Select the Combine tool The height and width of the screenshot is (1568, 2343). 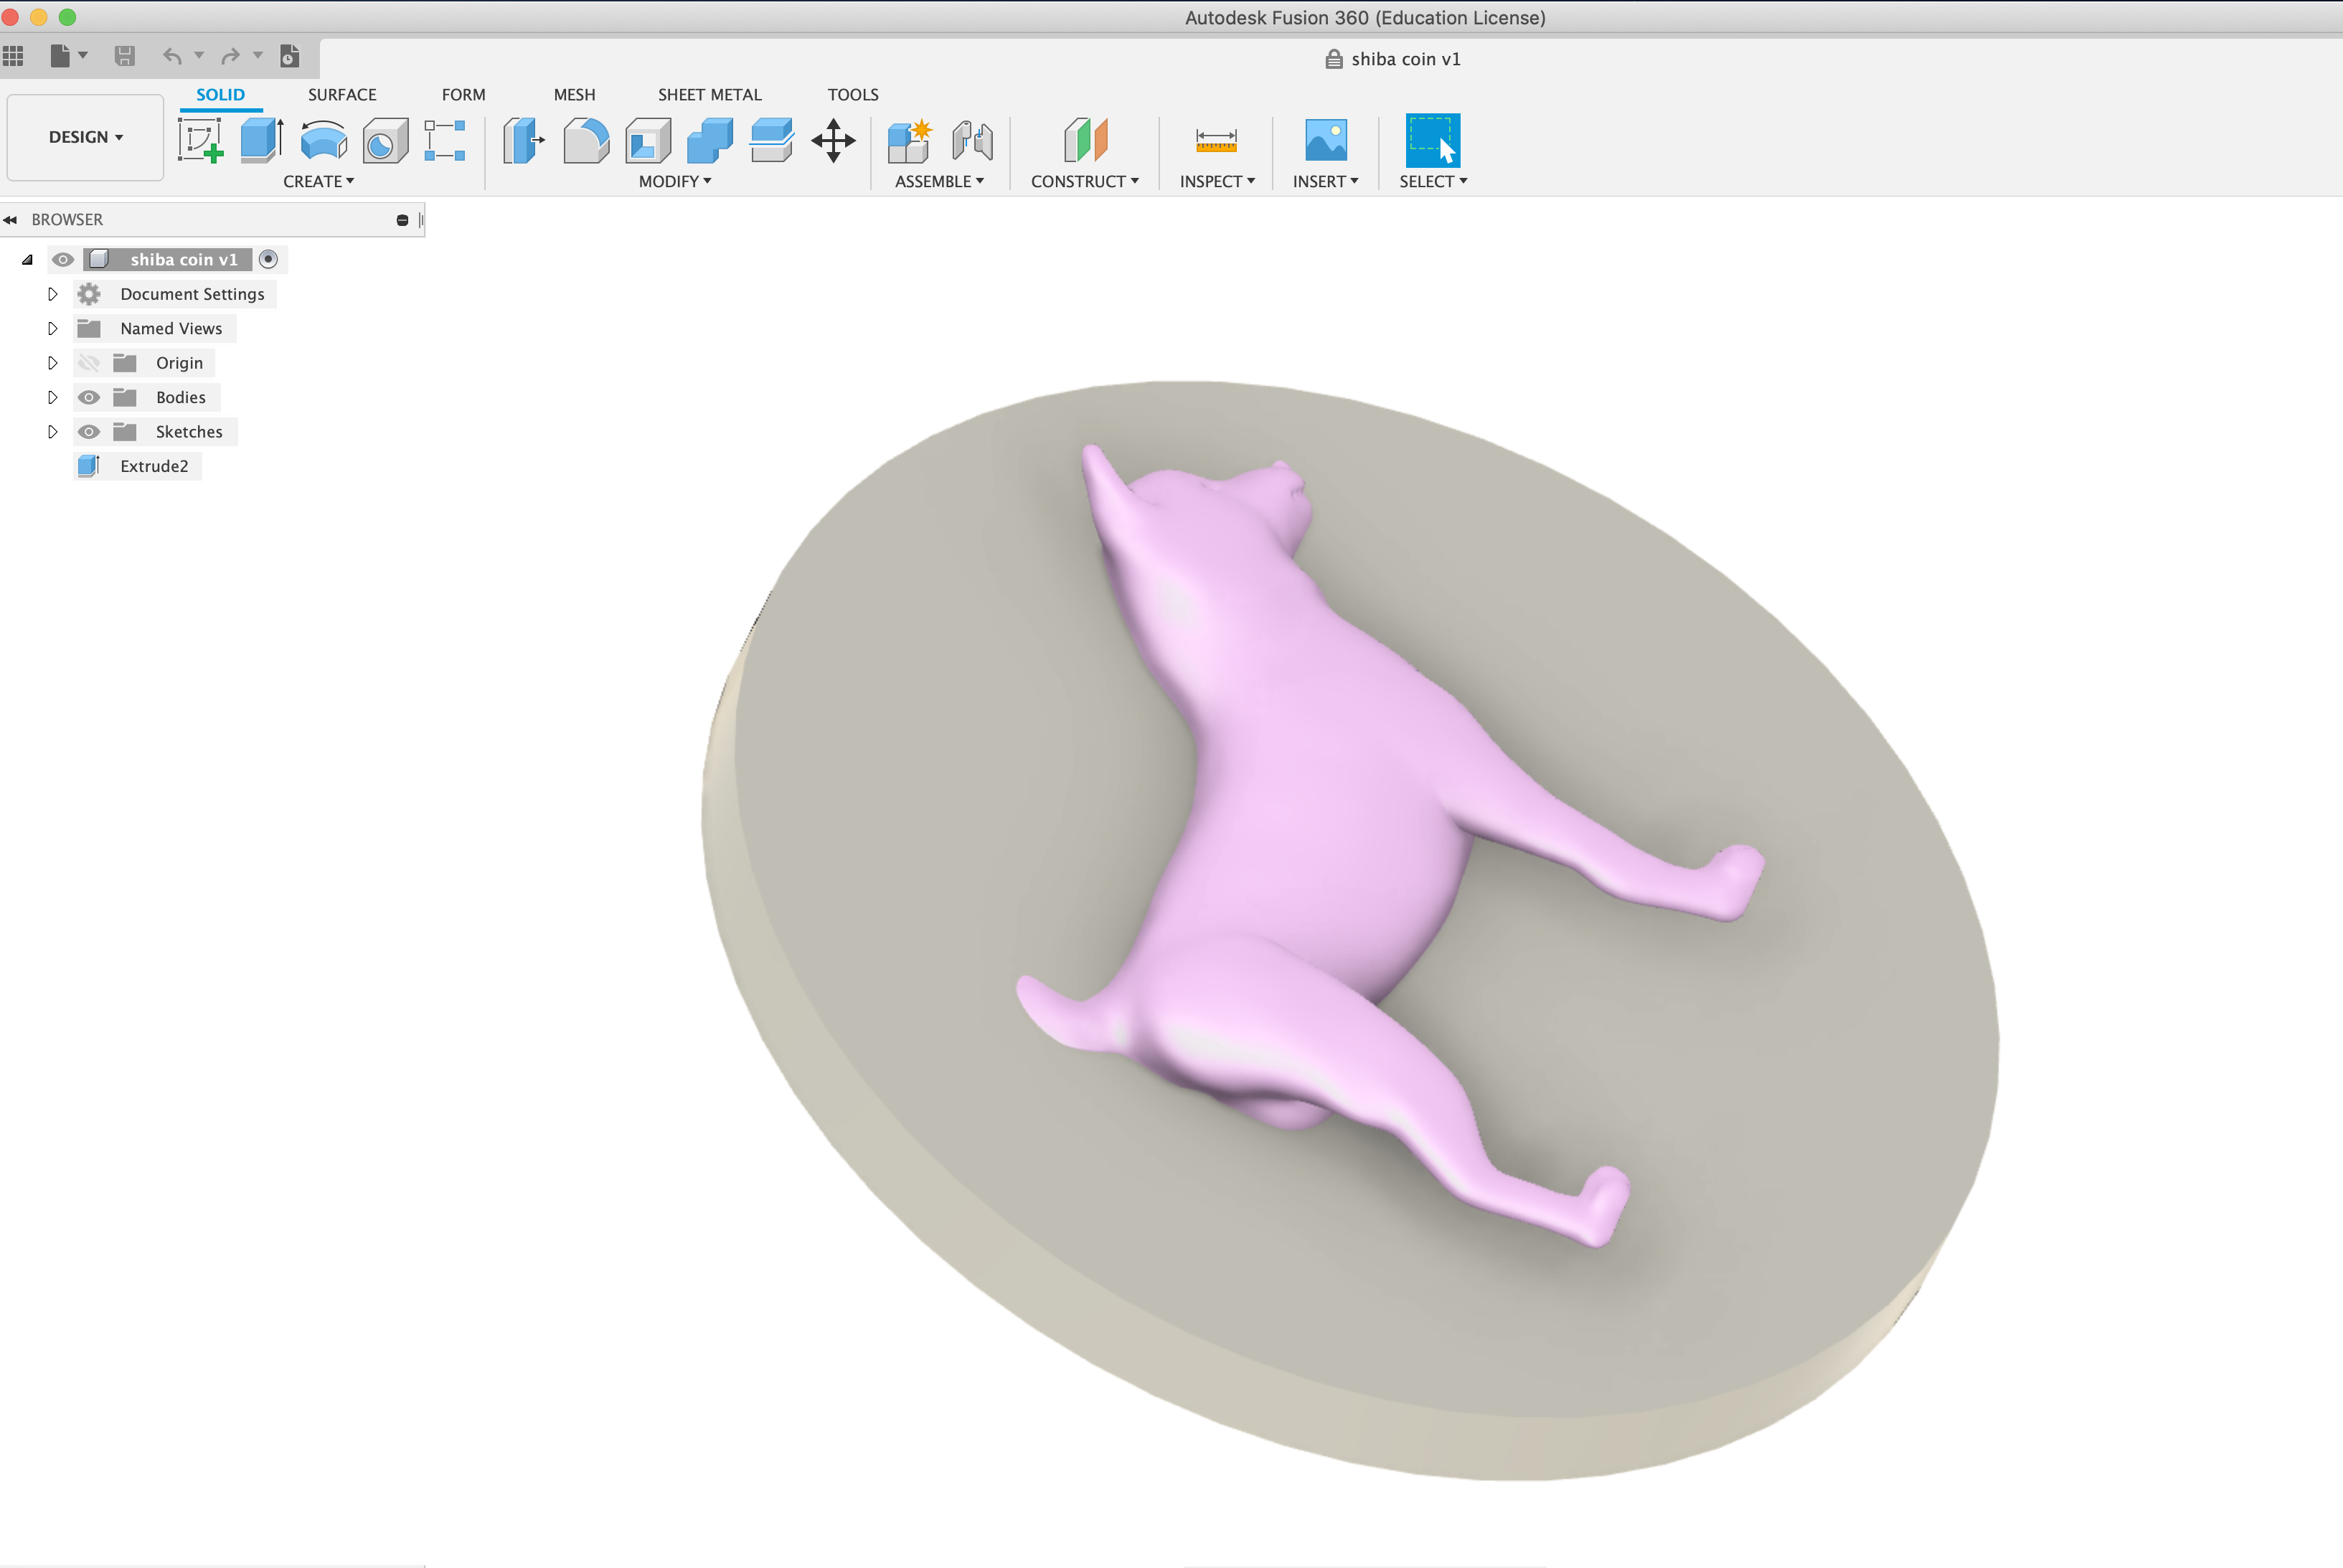pos(710,140)
